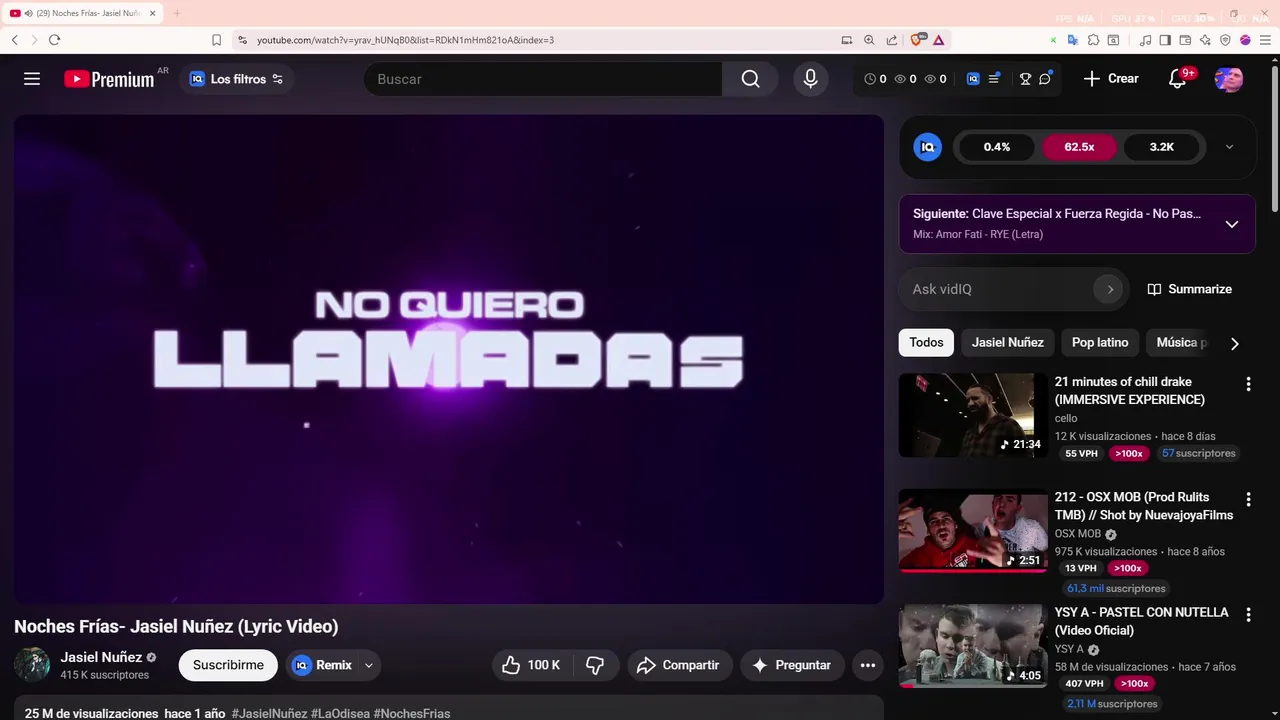Image resolution: width=1280 pixels, height=720 pixels.
Task: Select the Todos filter chip
Action: tap(926, 342)
